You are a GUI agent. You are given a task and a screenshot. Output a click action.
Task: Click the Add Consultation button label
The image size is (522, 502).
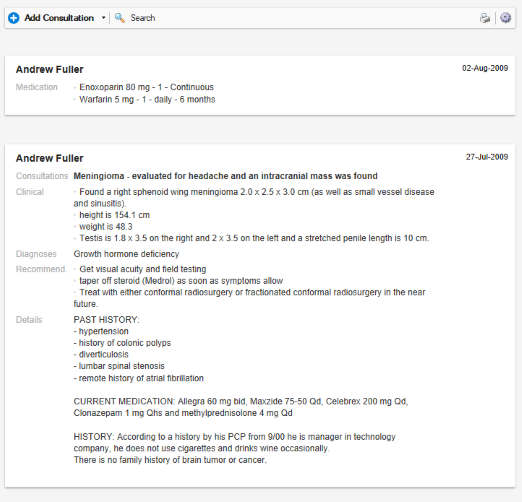[x=59, y=18]
